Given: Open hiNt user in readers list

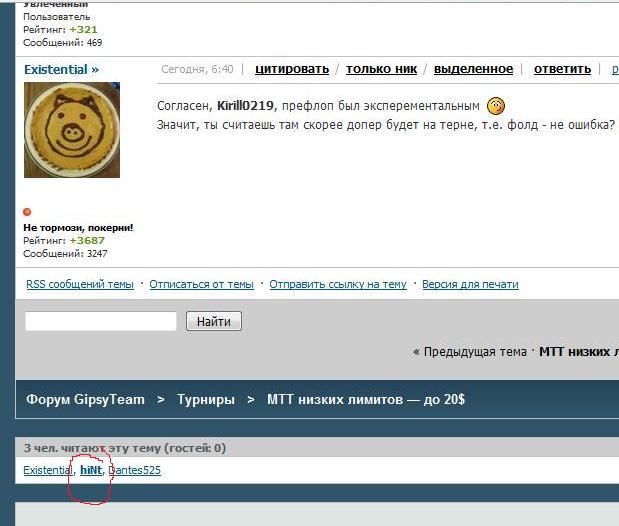Looking at the screenshot, I should tap(91, 470).
